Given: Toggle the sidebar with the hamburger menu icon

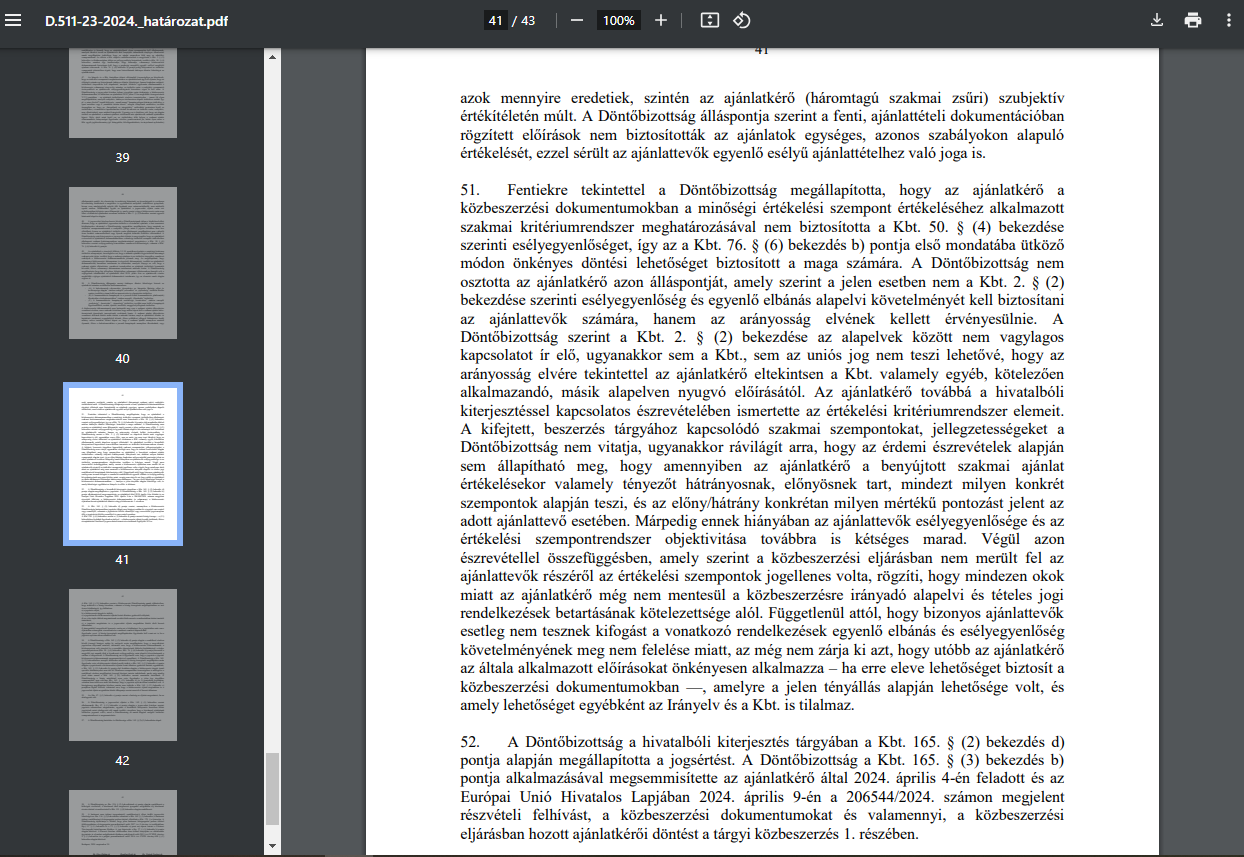Looking at the screenshot, I should [13, 20].
